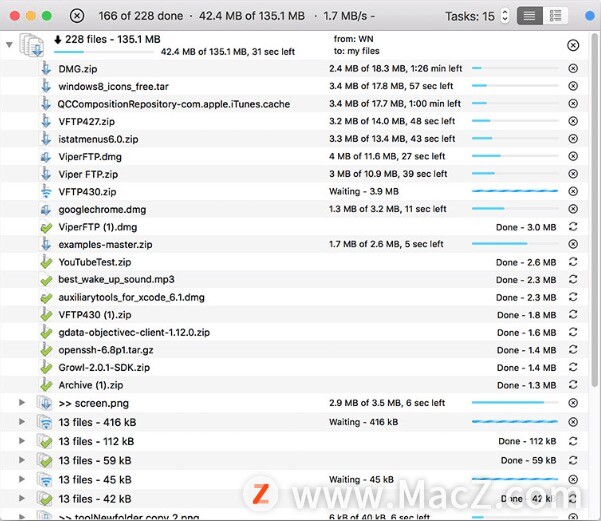
Task: Expand the 13 files 112 kB group
Action: click(x=22, y=441)
